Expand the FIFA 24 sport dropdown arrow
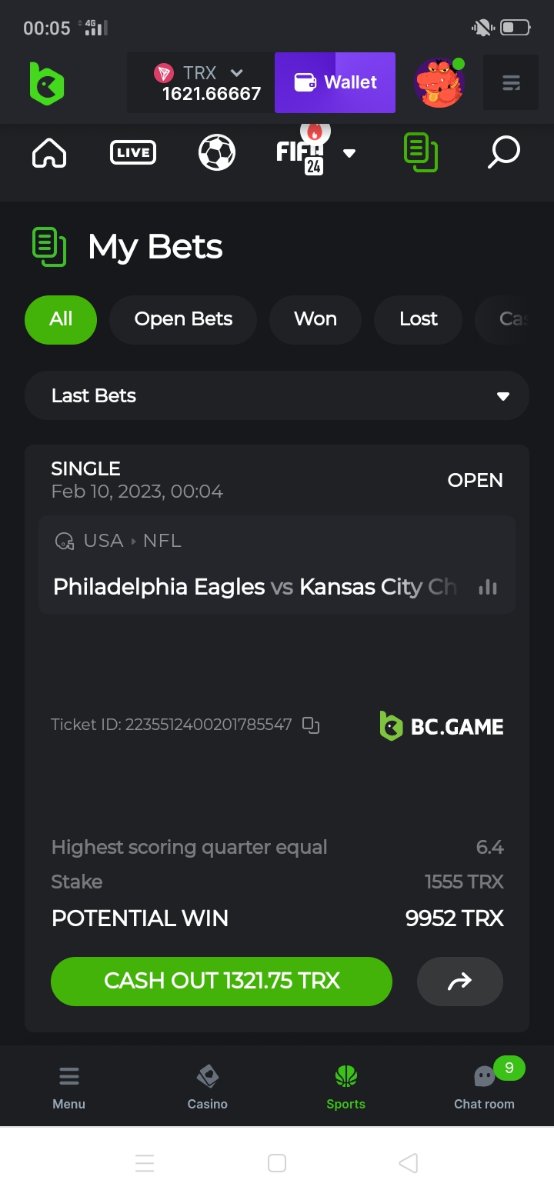Viewport: 554px width, 1200px height. click(x=349, y=153)
